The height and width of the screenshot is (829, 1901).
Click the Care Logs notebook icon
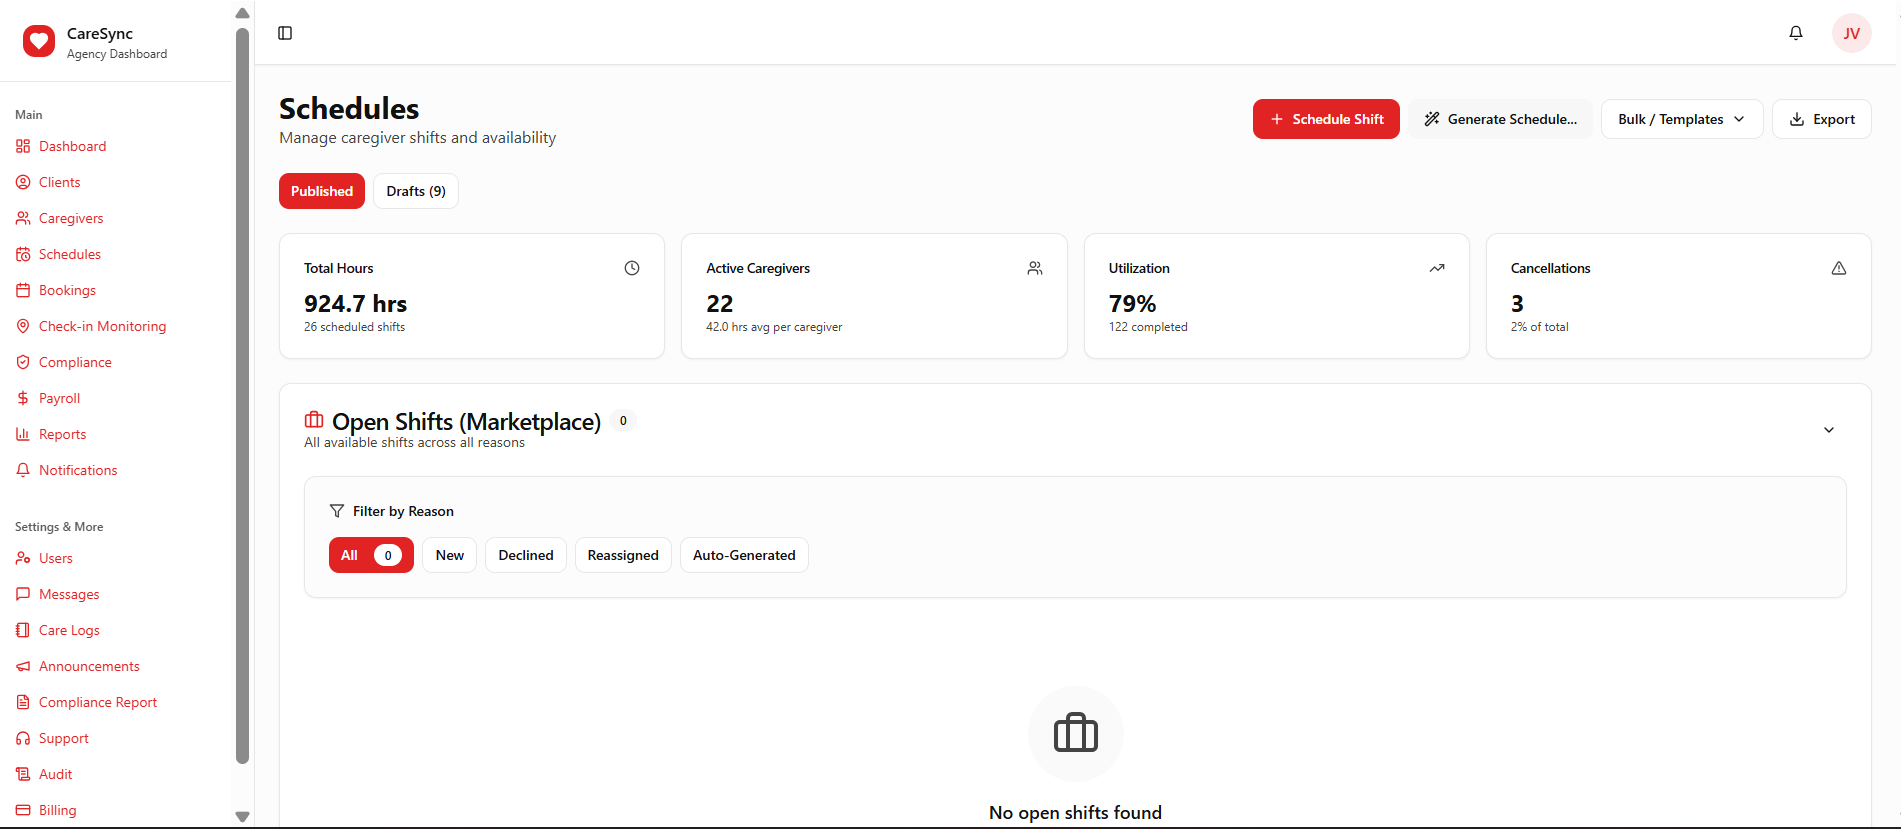[23, 630]
